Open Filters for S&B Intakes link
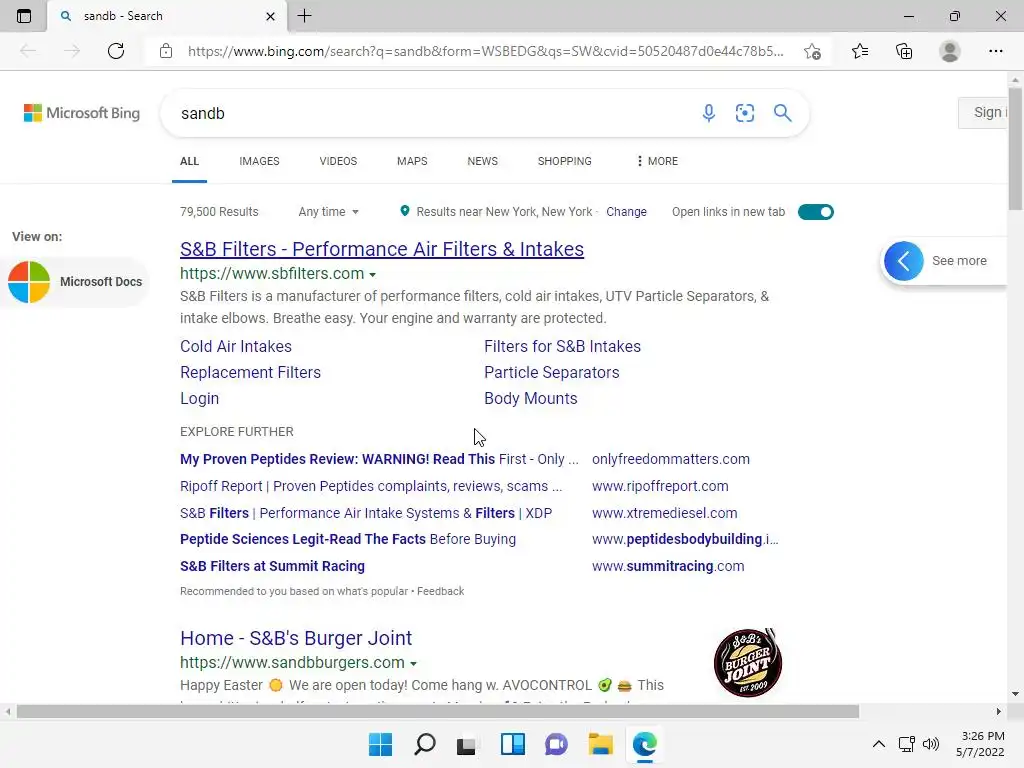Viewport: 1024px width, 768px height. tap(562, 346)
